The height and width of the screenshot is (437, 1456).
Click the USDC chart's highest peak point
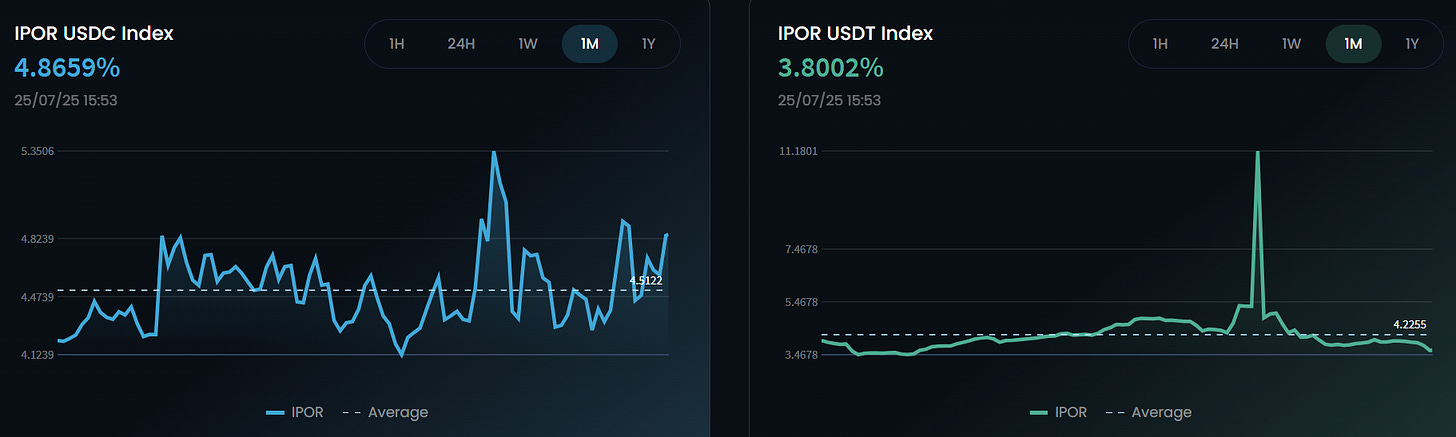click(x=493, y=152)
